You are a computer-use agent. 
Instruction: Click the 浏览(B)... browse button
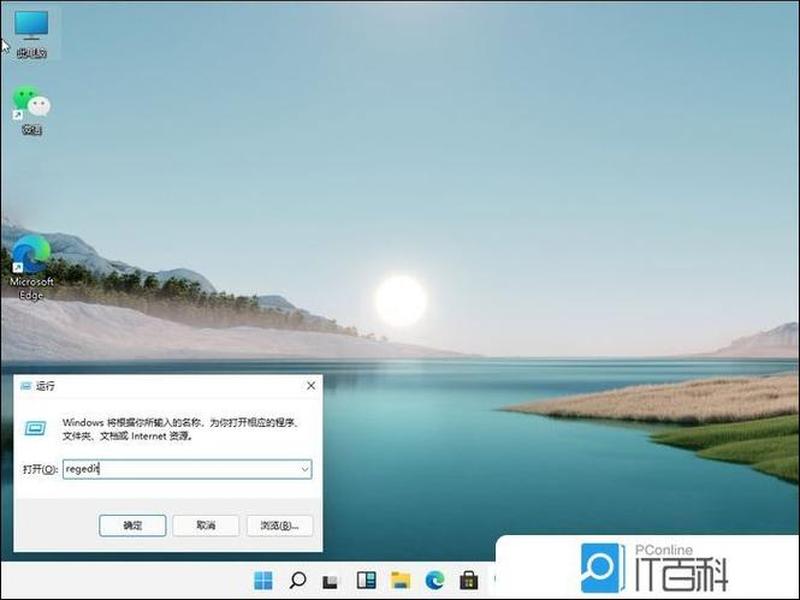[x=280, y=526]
